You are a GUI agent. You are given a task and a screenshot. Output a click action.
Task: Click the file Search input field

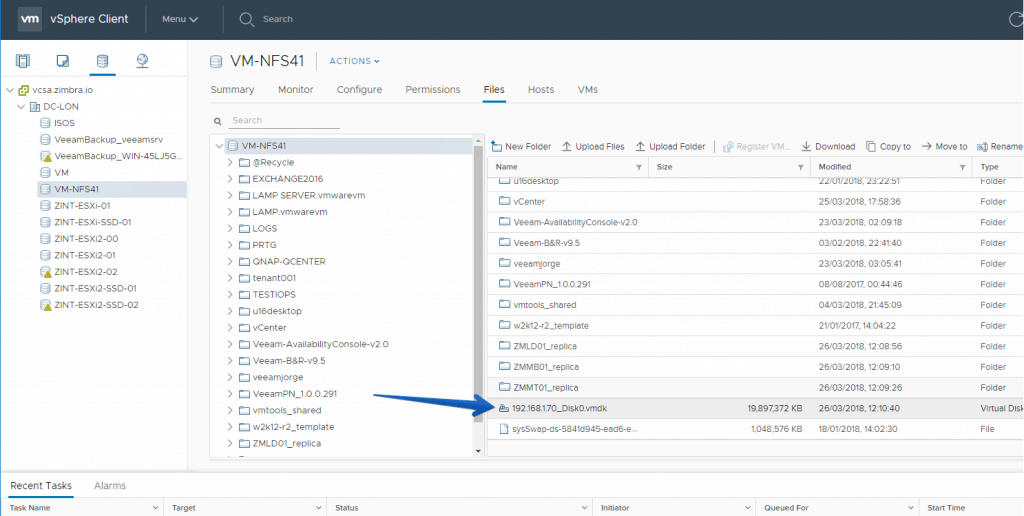pyautogui.click(x=285, y=121)
